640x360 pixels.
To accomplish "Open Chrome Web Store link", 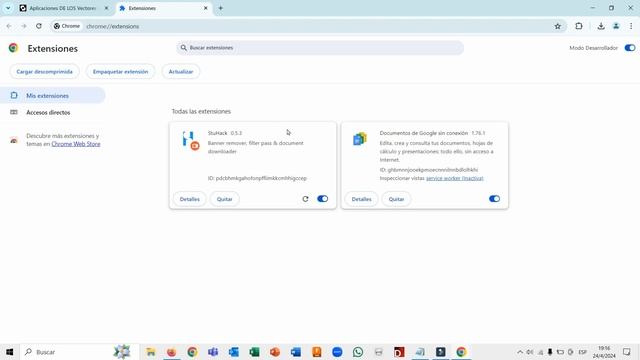I will point(76,144).
